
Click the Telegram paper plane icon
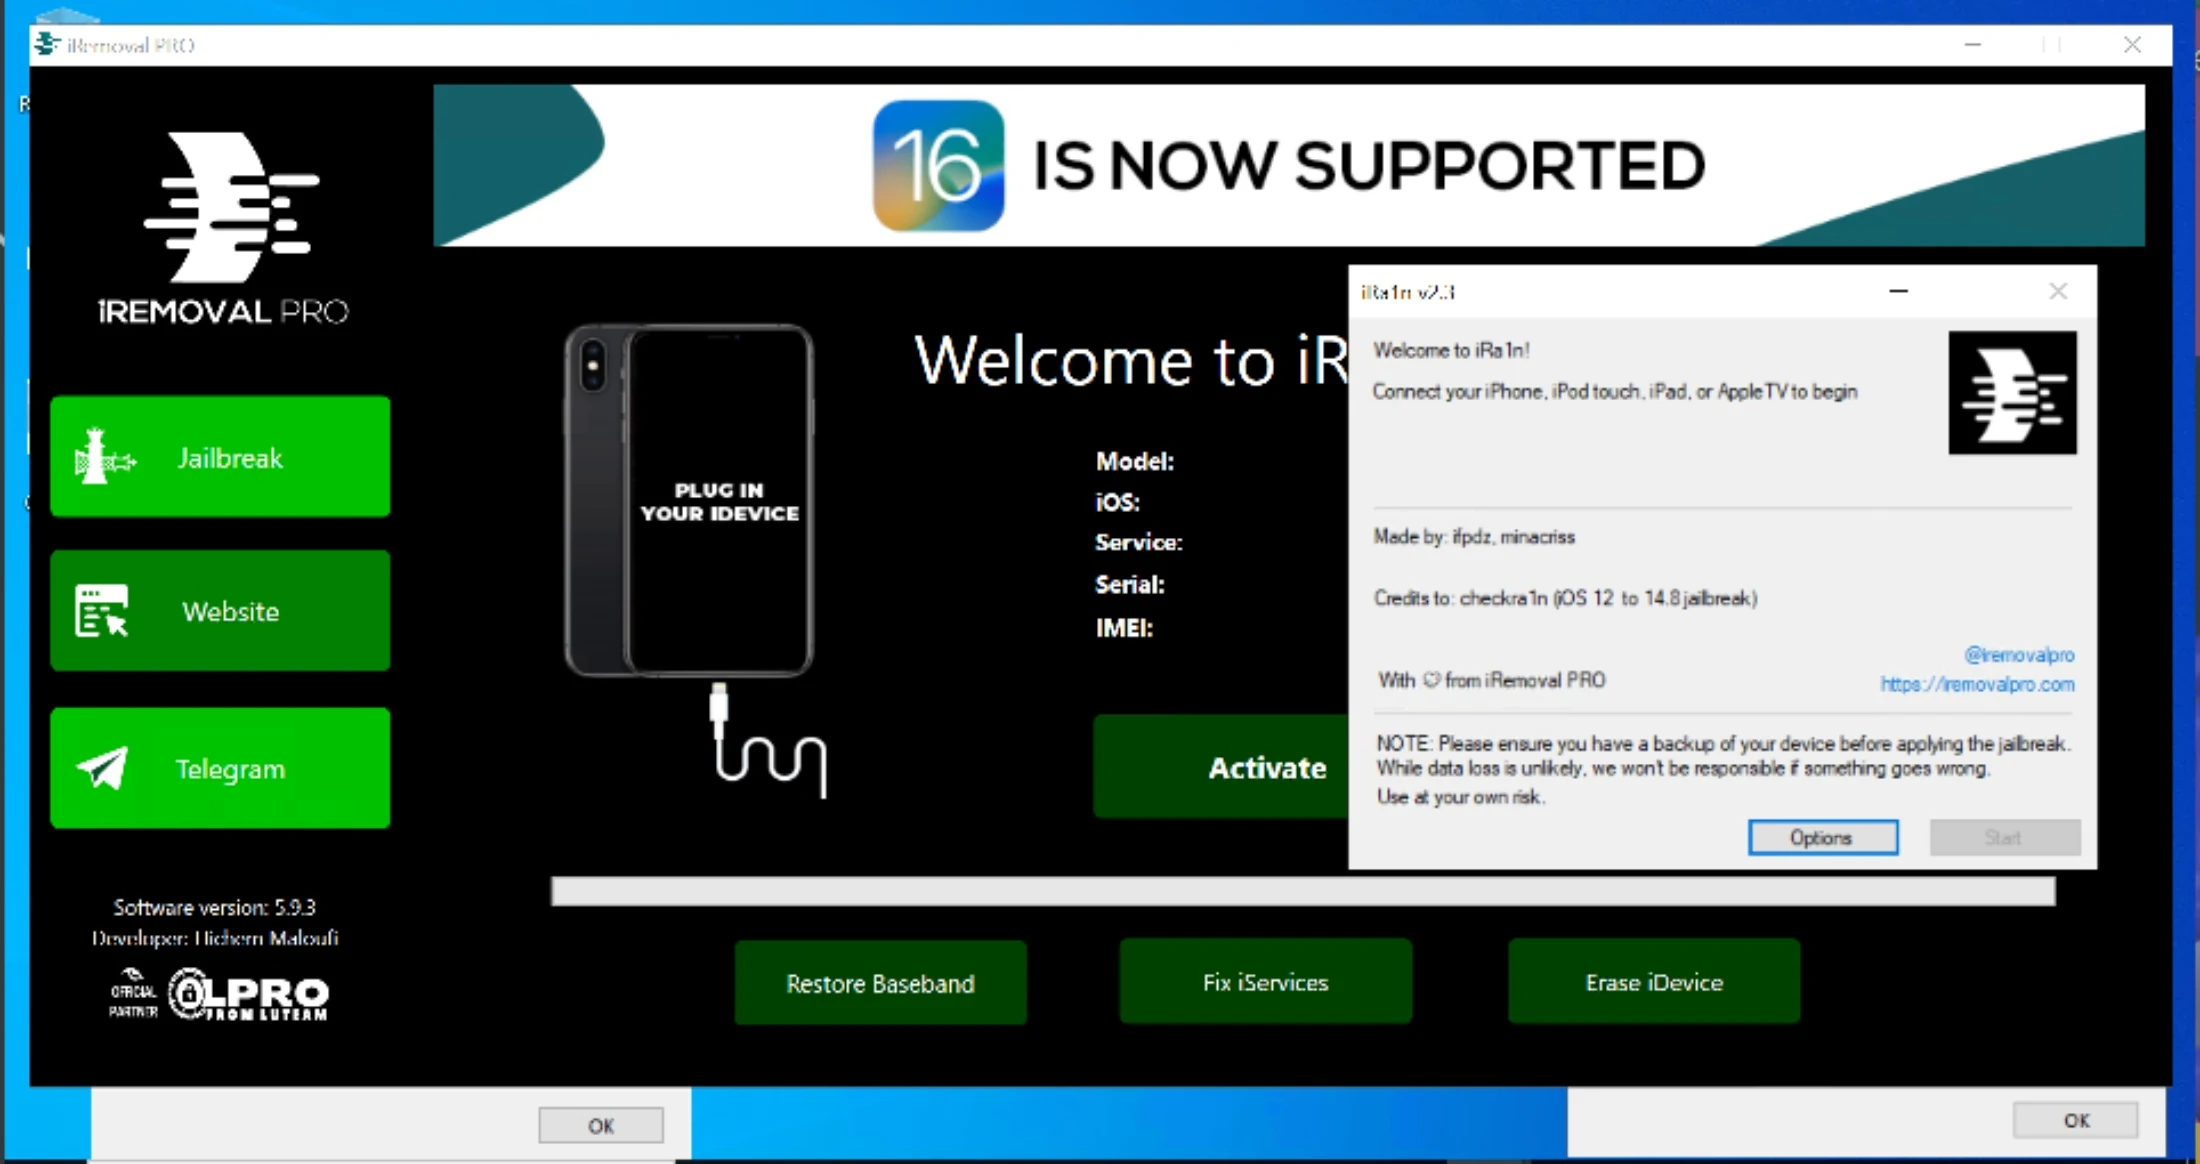pos(102,768)
